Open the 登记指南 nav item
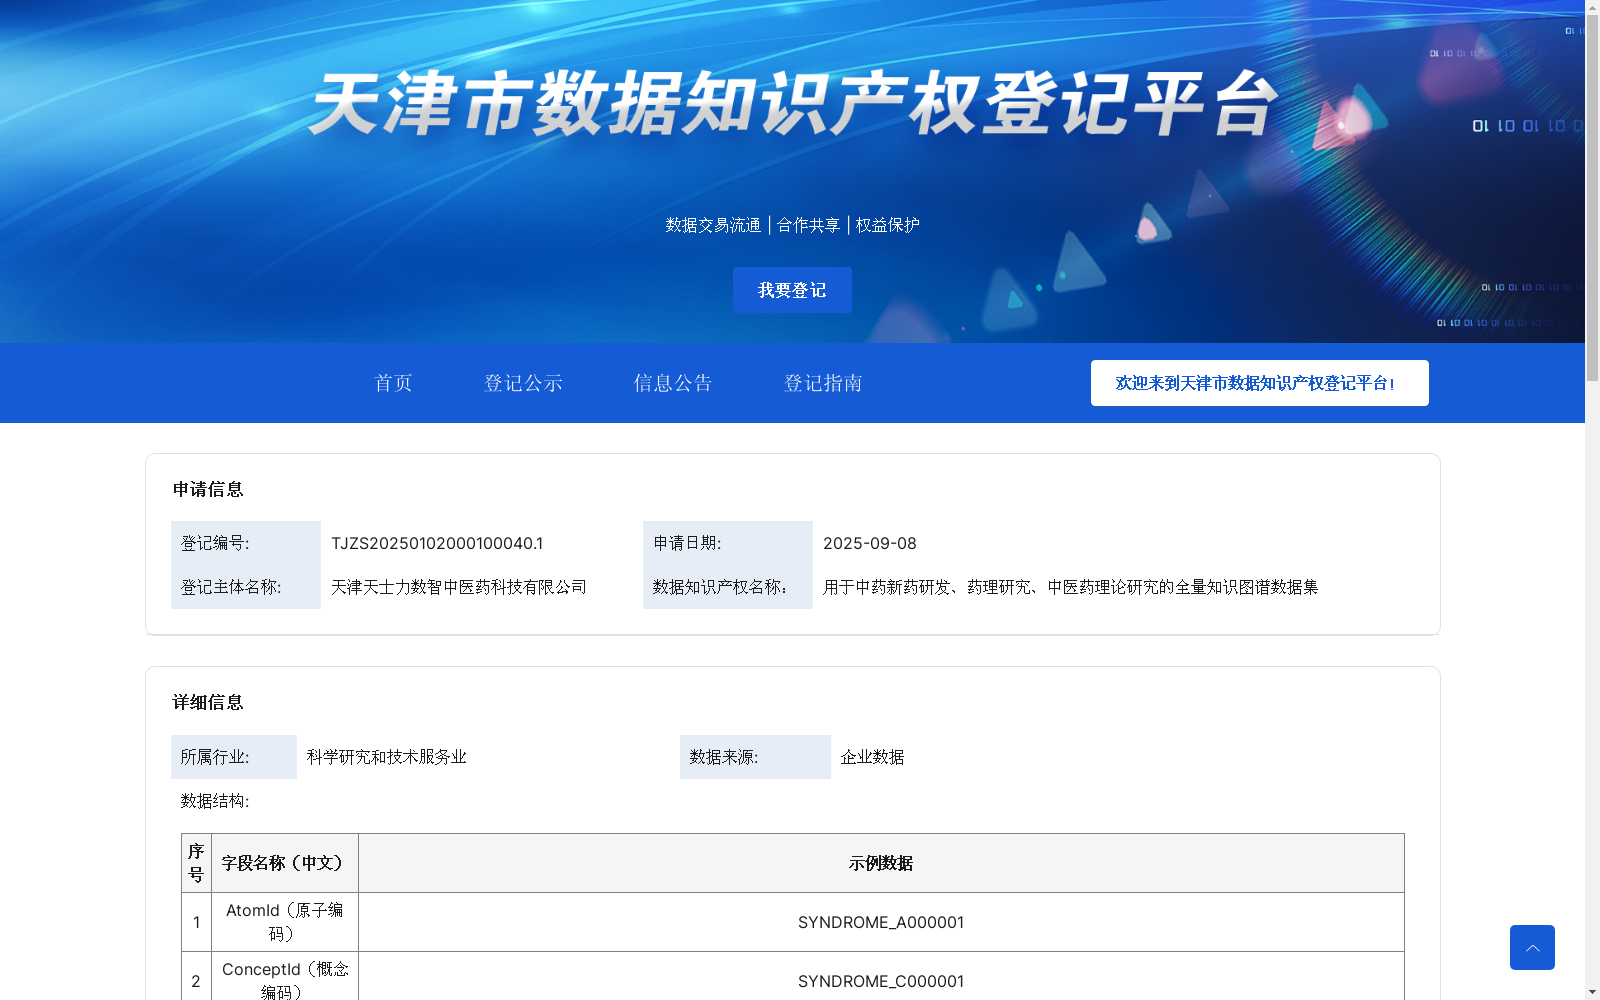The width and height of the screenshot is (1600, 1000). (823, 383)
